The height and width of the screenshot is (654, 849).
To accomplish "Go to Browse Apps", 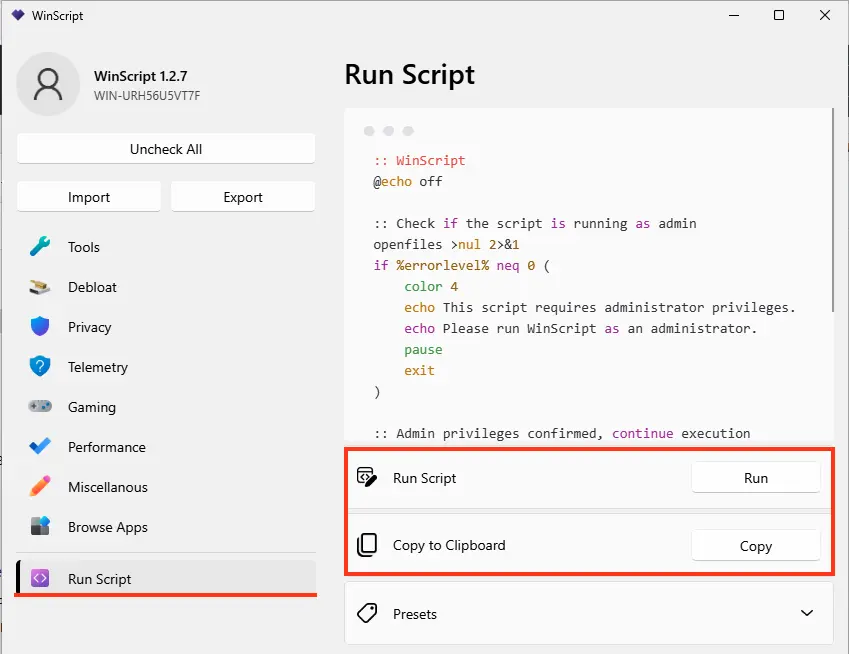I will [166, 527].
